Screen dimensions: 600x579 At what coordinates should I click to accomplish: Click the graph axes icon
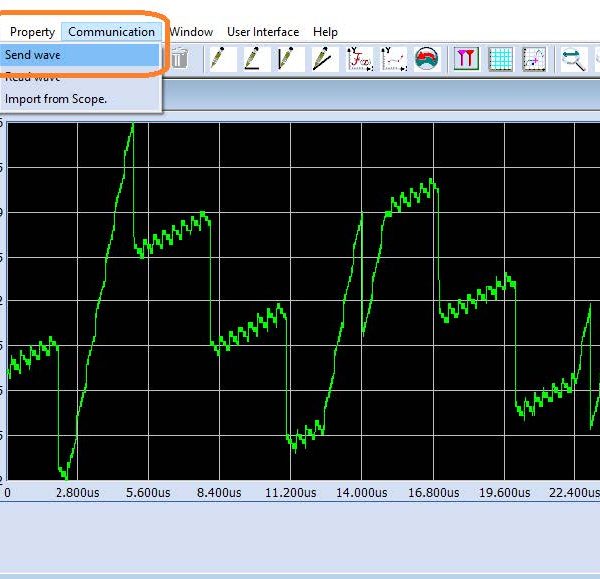click(534, 59)
